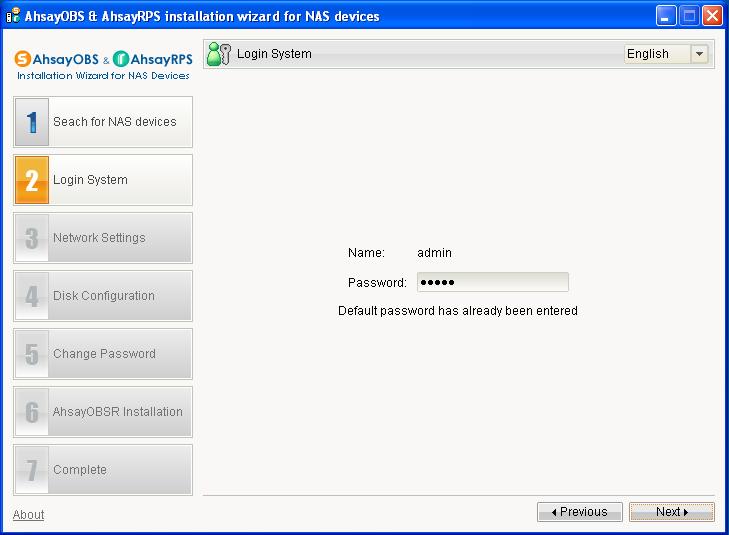Image resolution: width=729 pixels, height=535 pixels.
Task: Close the installation wizard window
Action: [712, 16]
